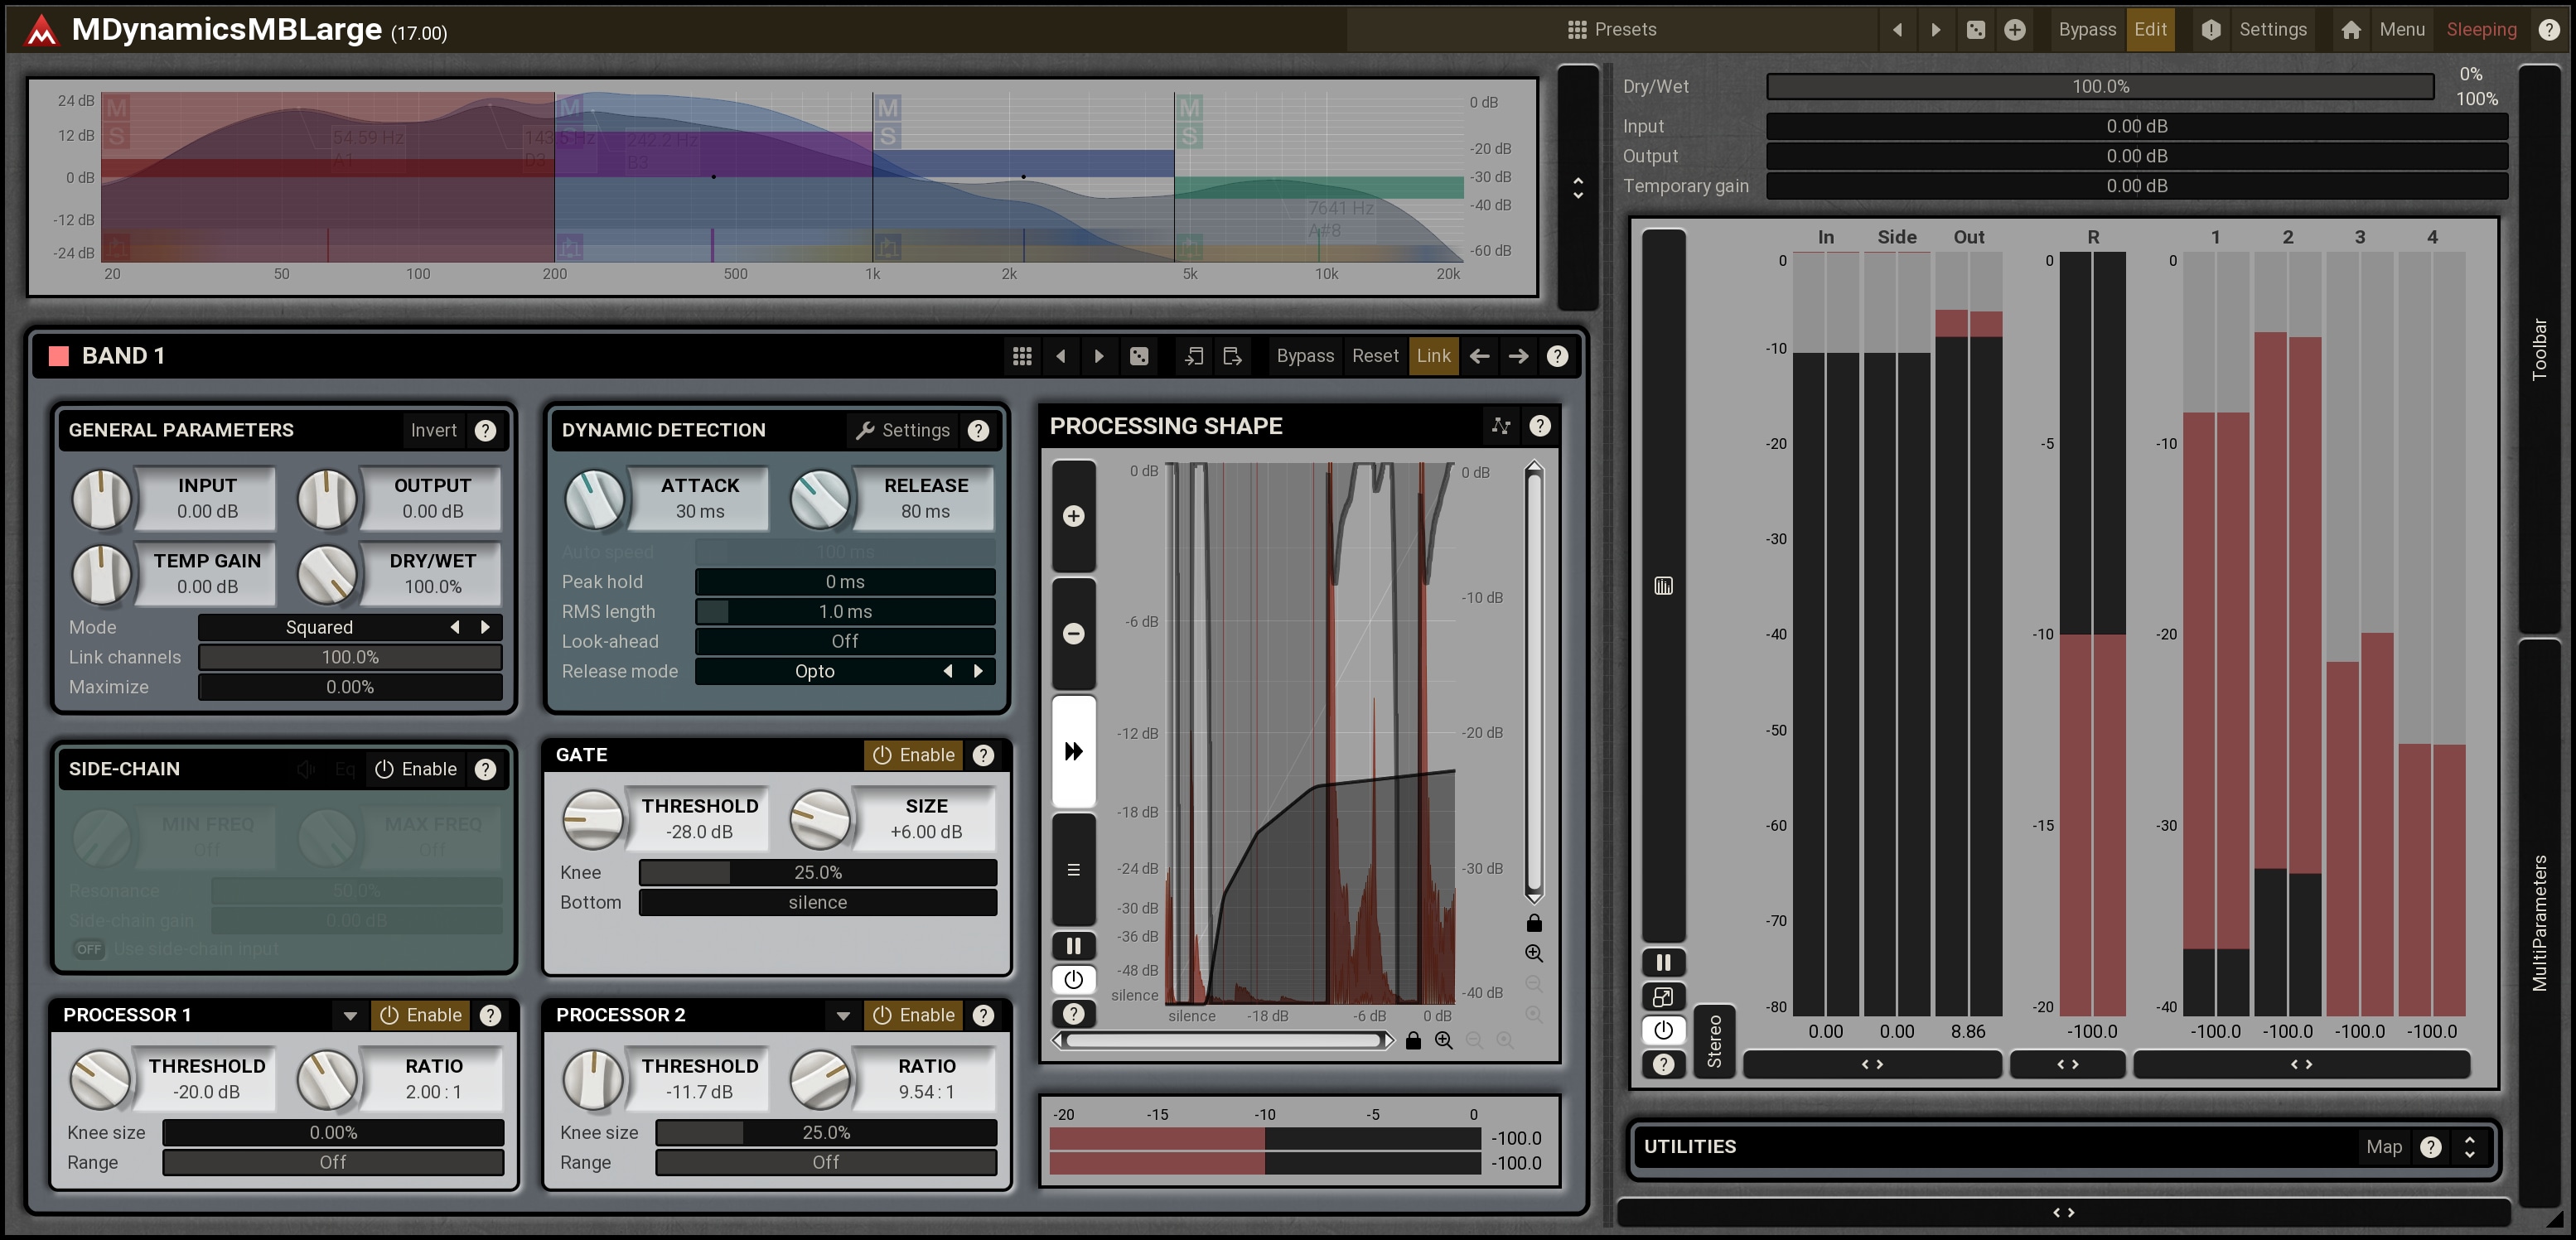Click the zoom-in plus button in Processing Shape
Screen dimensions: 2576x1240
point(1073,516)
